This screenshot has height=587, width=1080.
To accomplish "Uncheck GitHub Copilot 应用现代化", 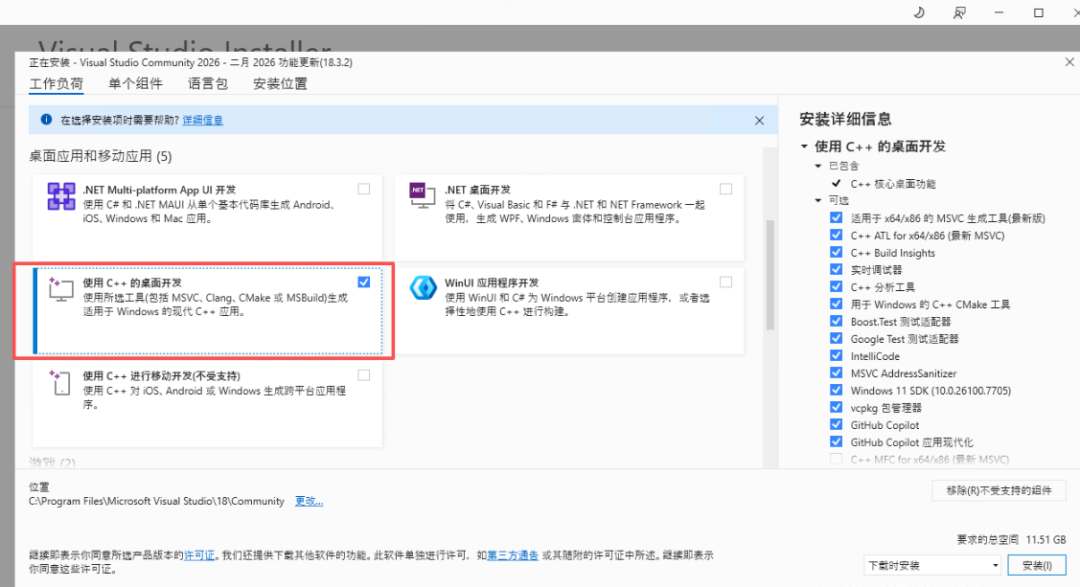I will coord(836,442).
